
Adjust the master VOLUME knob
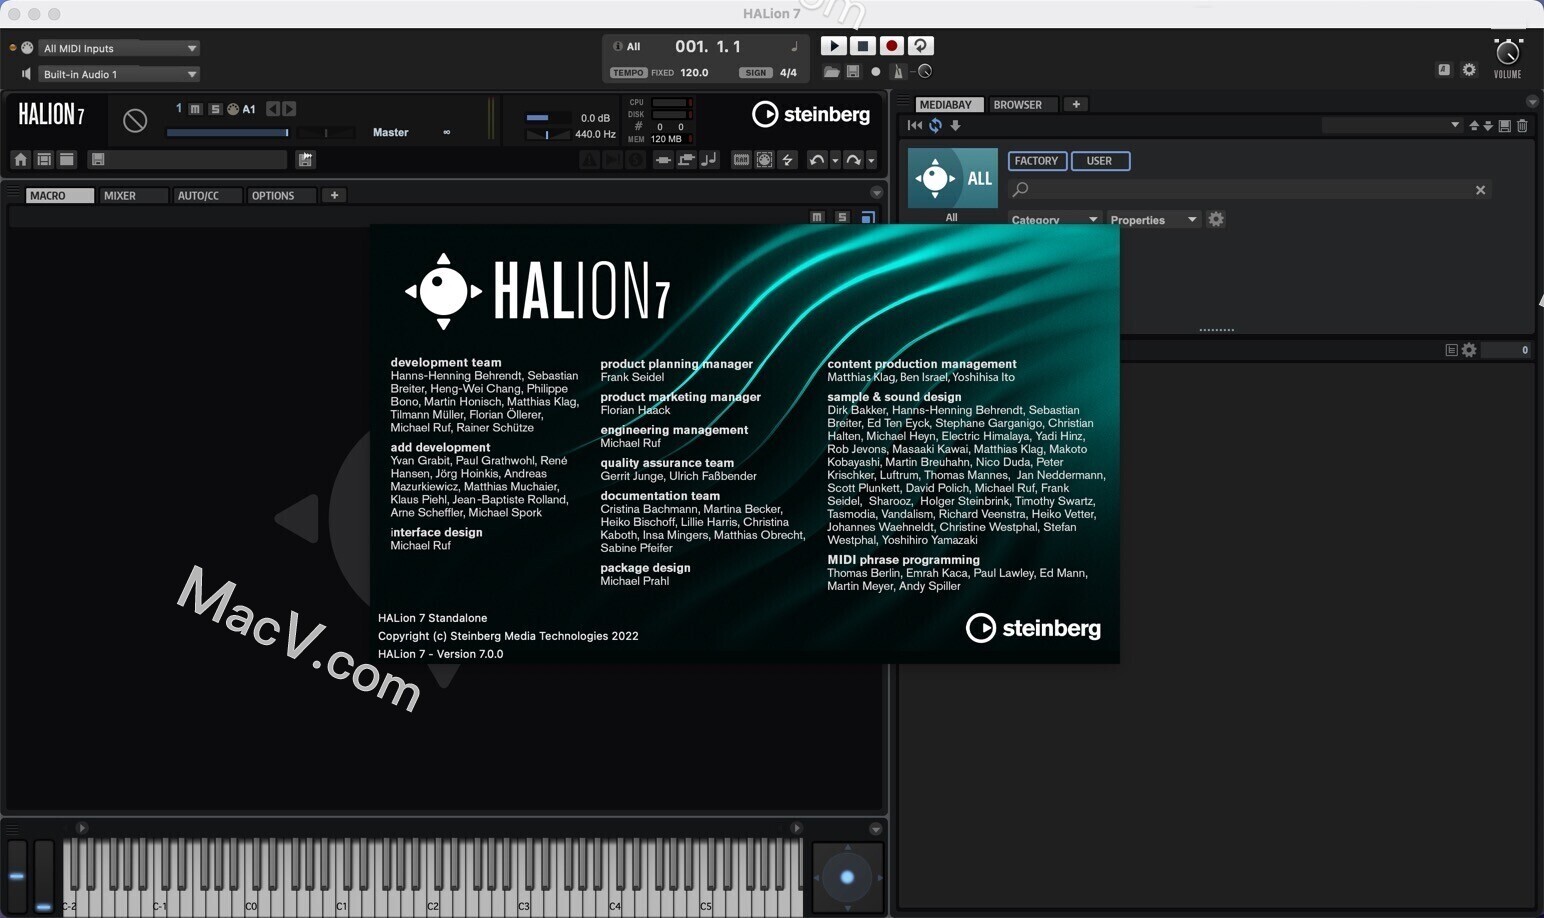(1507, 53)
